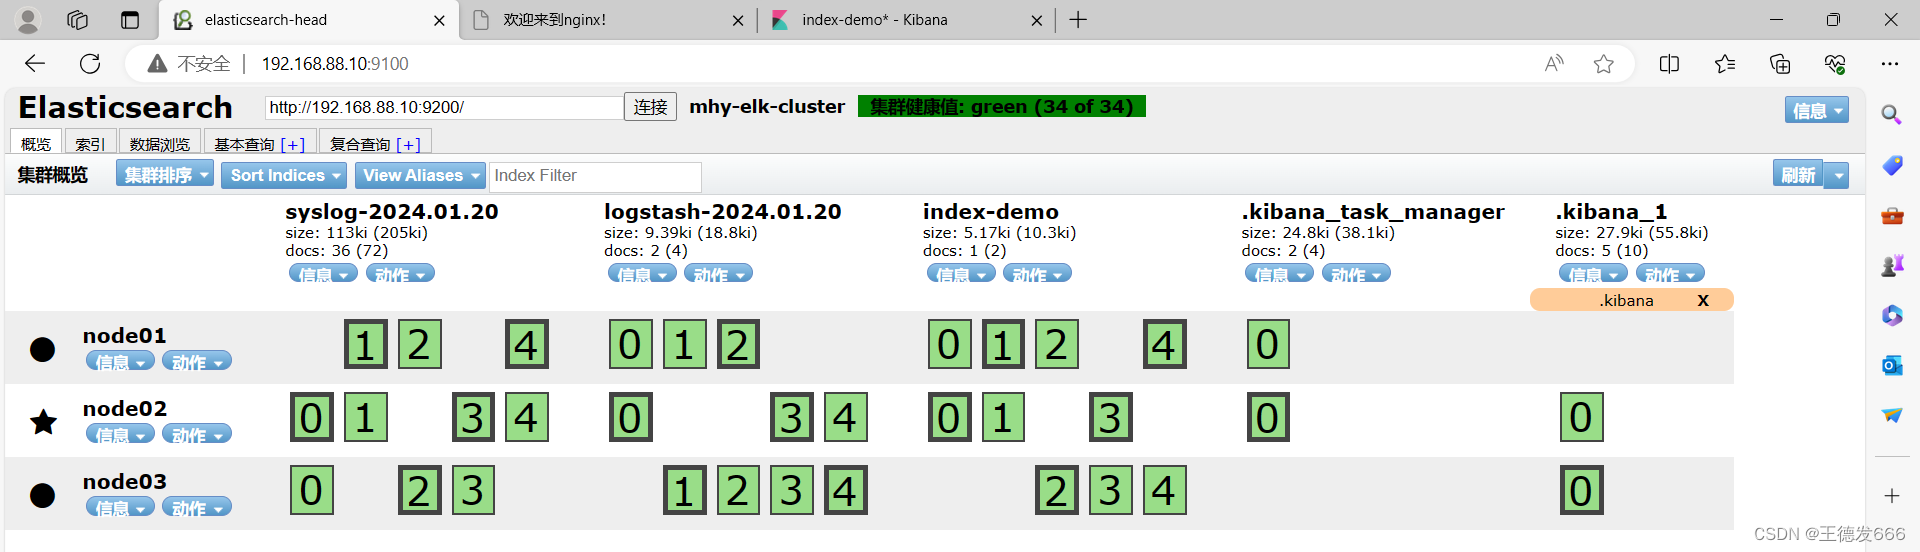1920x552 pixels.
Task: Click the 刷新 refresh button
Action: click(1798, 175)
